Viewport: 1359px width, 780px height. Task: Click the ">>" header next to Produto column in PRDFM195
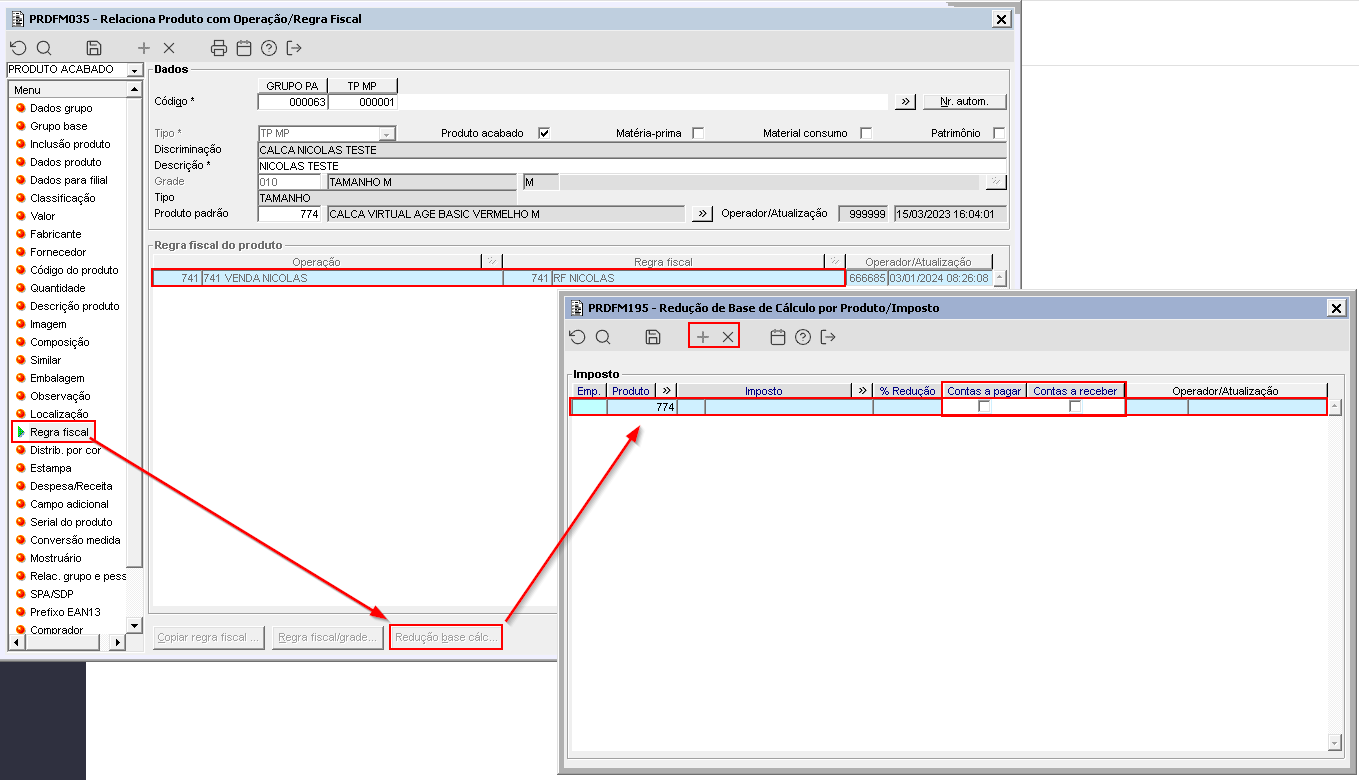[667, 391]
